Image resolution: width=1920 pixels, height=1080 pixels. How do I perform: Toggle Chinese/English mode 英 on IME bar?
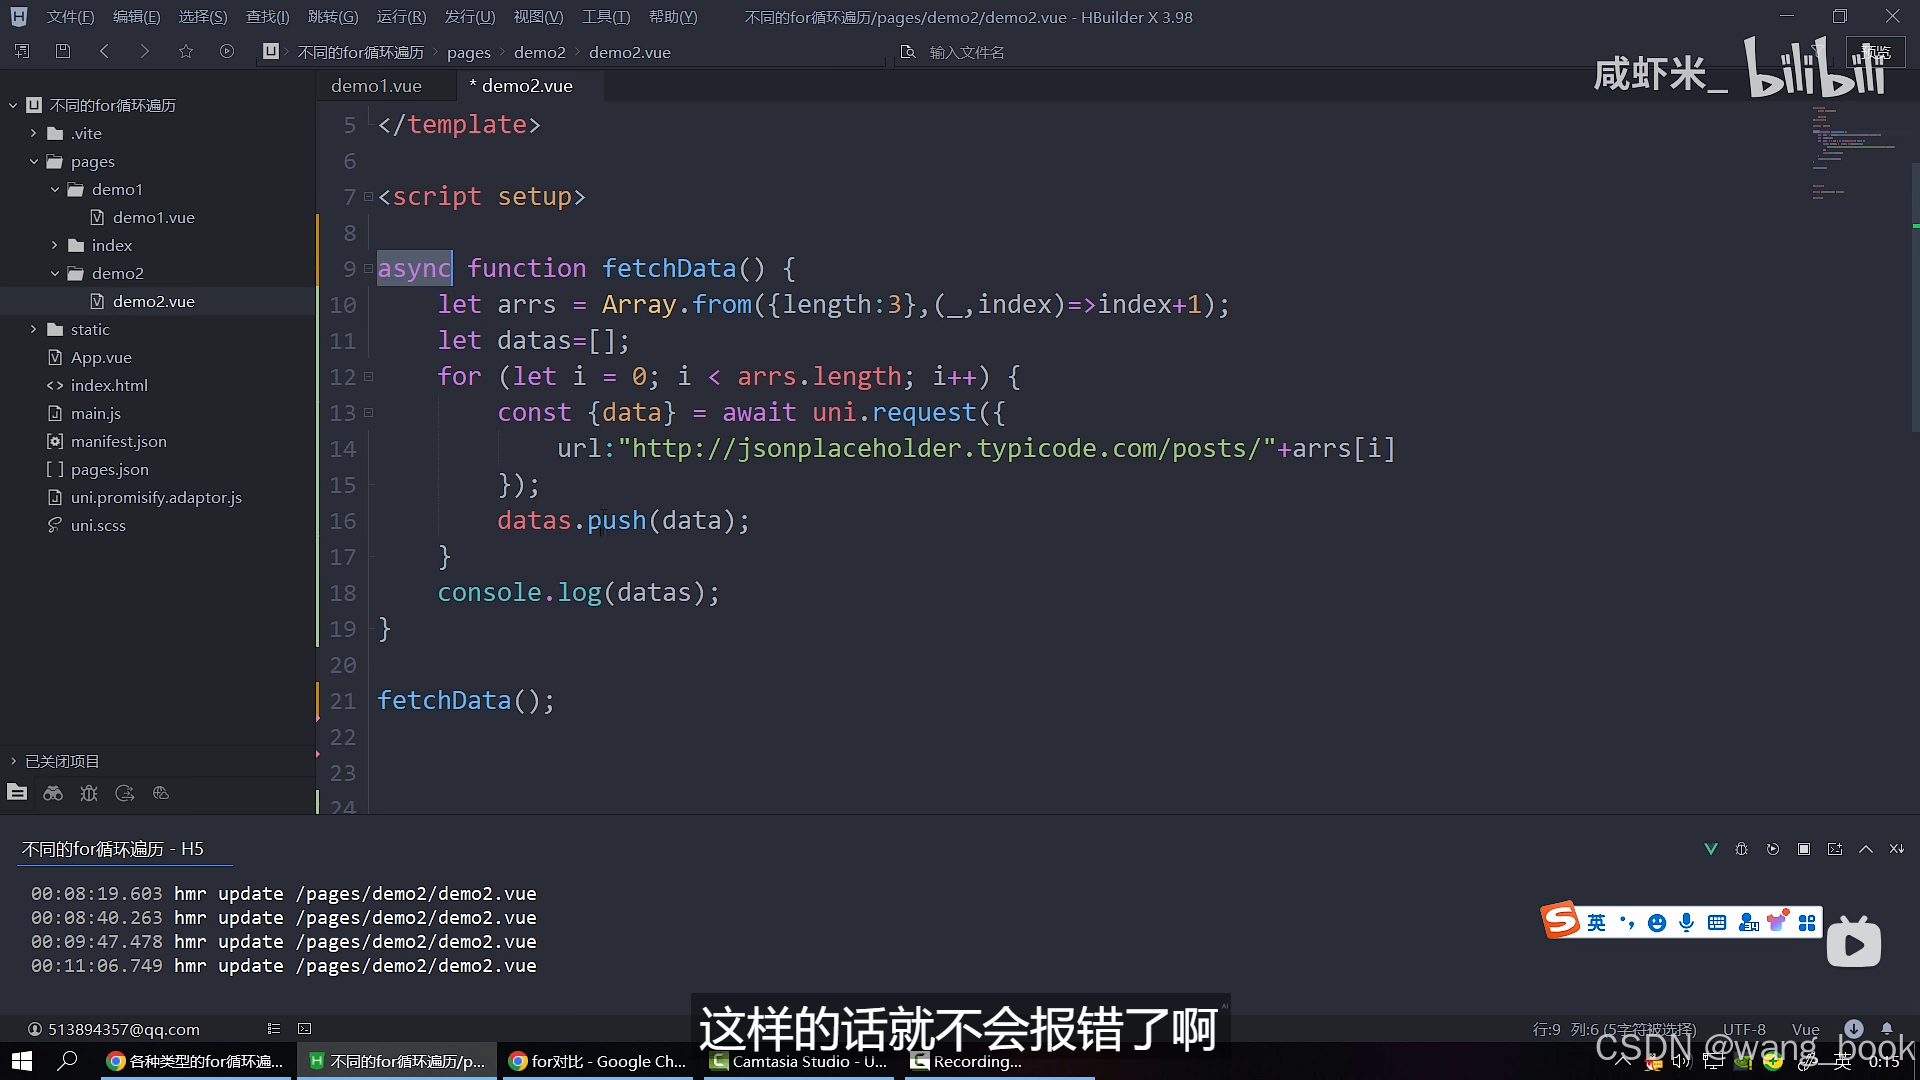coord(1597,923)
